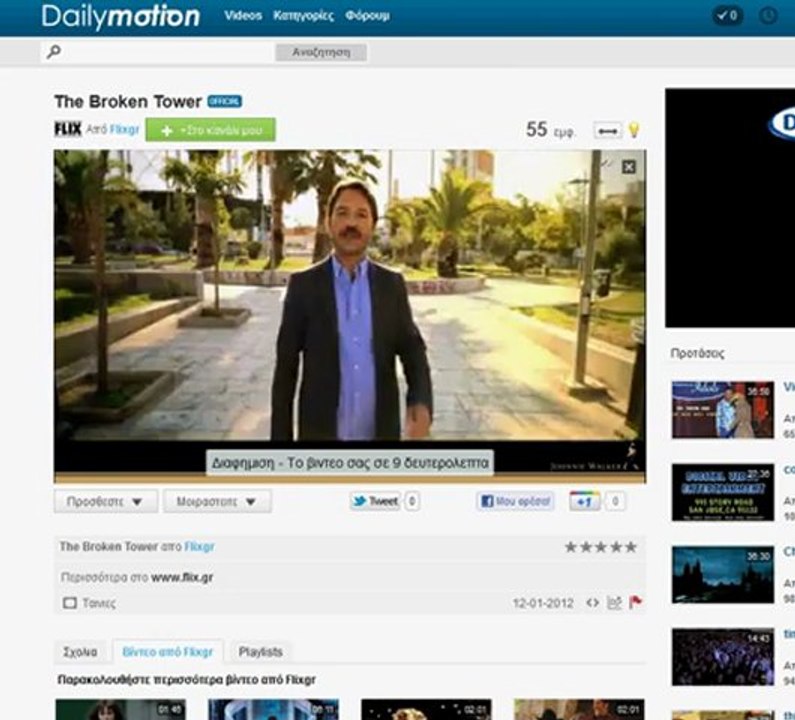Click the OFFICIAL badge next to title
The image size is (795, 720).
coord(225,101)
